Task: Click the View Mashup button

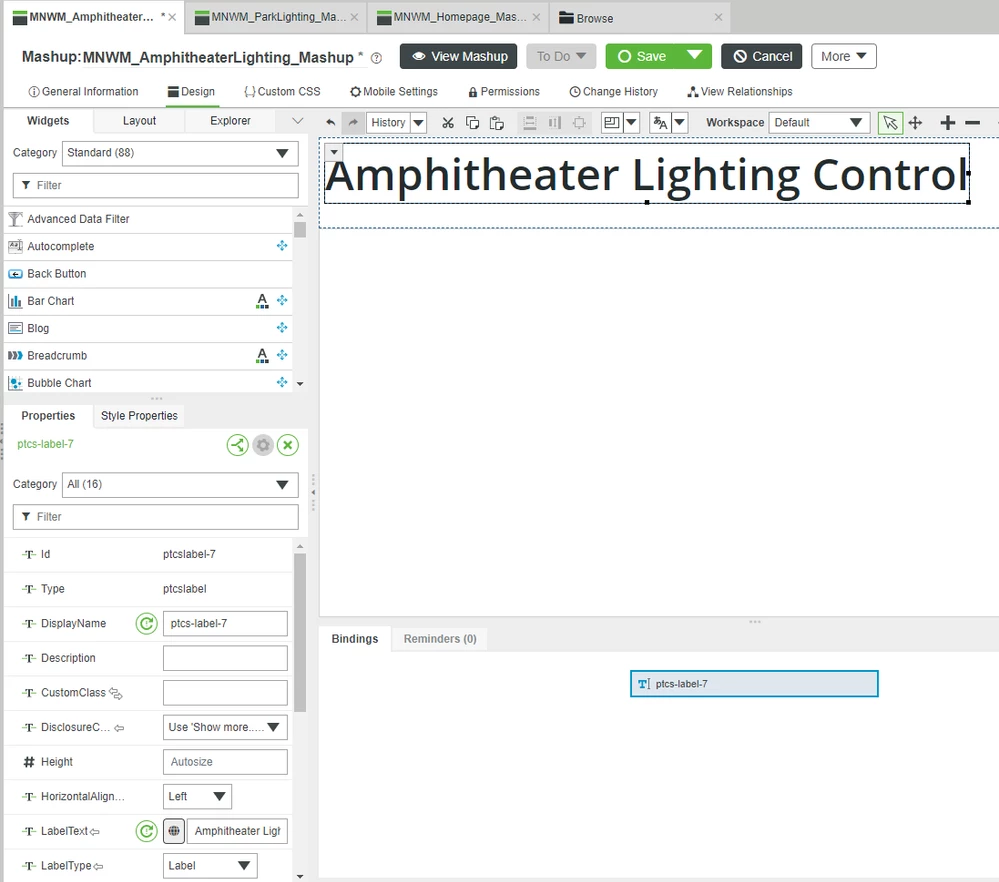Action: [459, 56]
